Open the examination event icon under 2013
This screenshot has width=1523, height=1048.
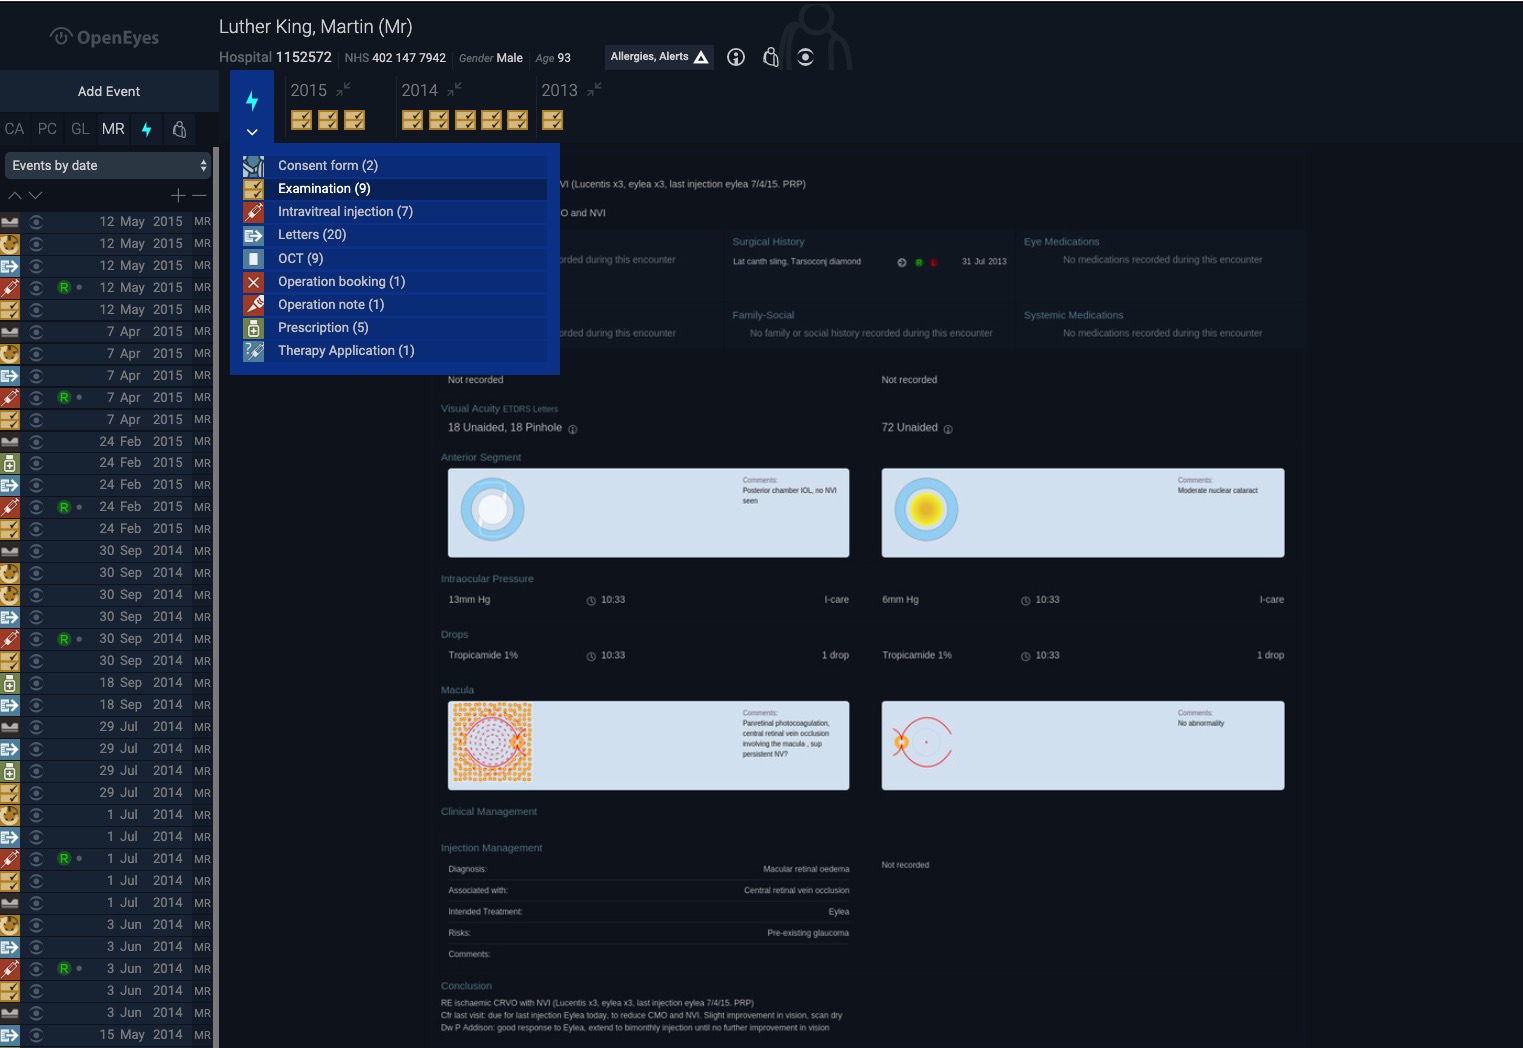click(552, 120)
